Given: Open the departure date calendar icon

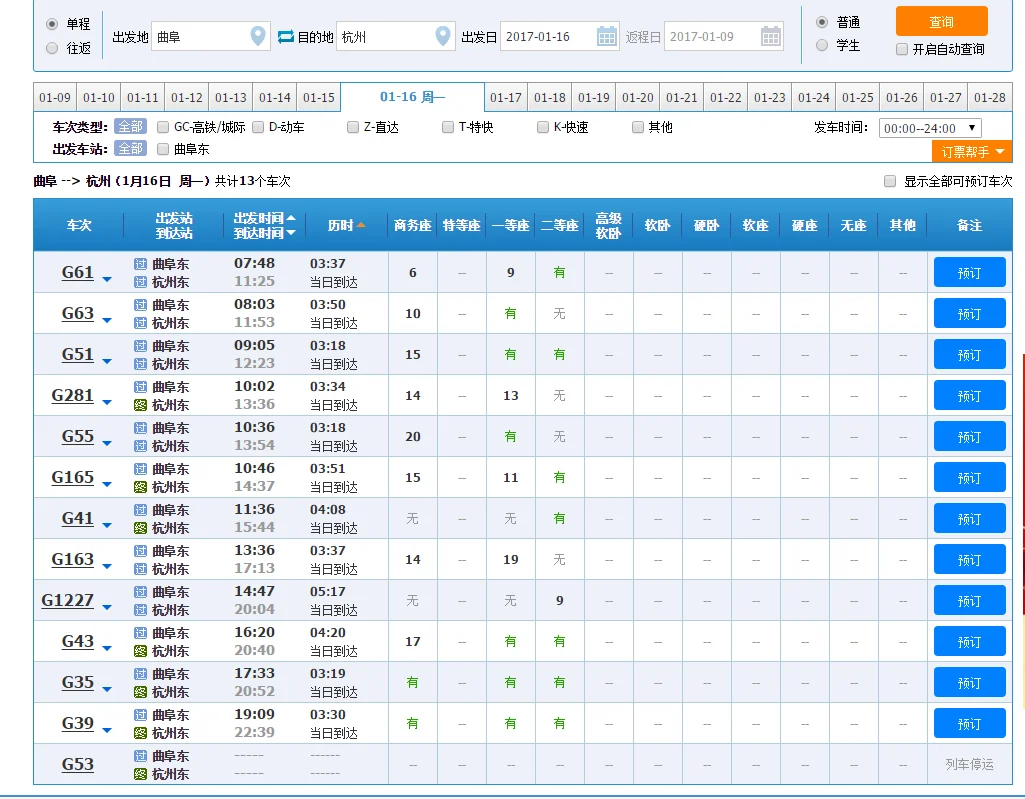Looking at the screenshot, I should pyautogui.click(x=607, y=37).
